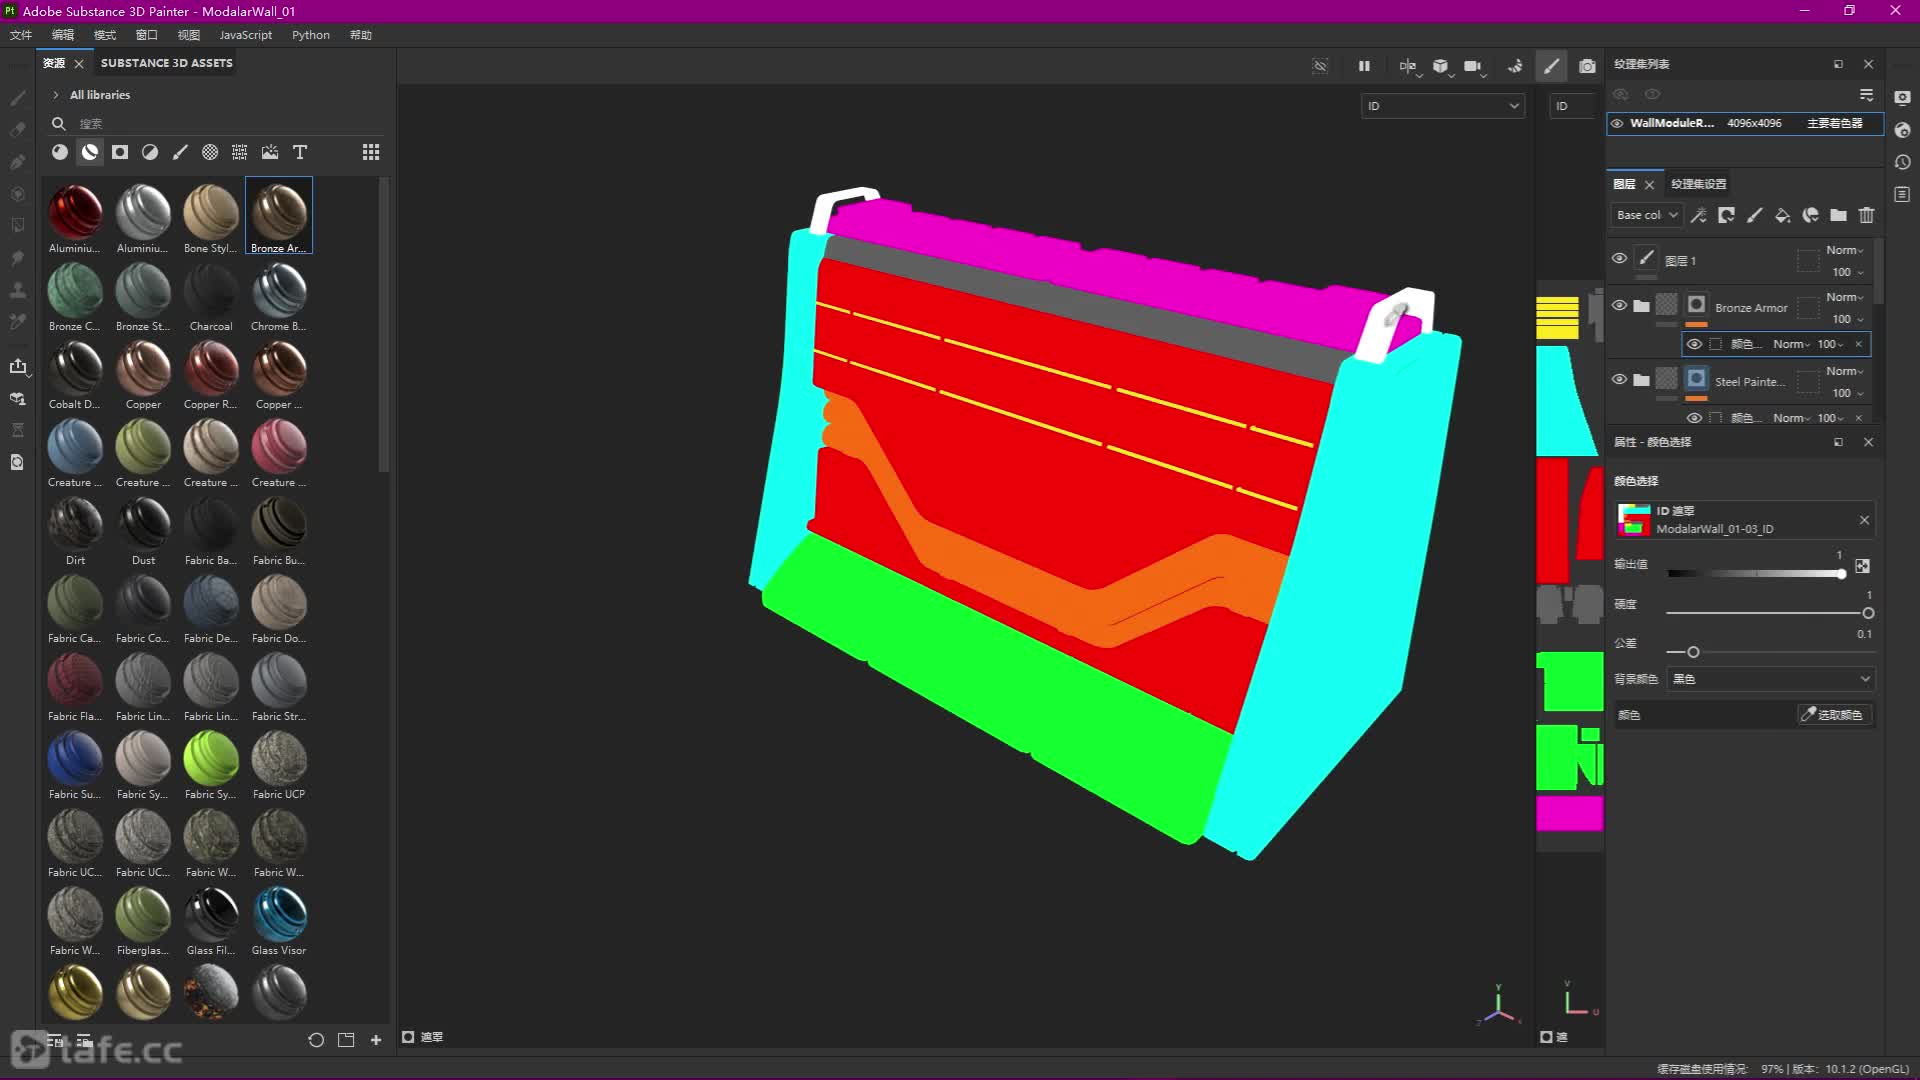
Task: Switch to SUBSTANCE 3D ASSETS tab
Action: tap(166, 63)
